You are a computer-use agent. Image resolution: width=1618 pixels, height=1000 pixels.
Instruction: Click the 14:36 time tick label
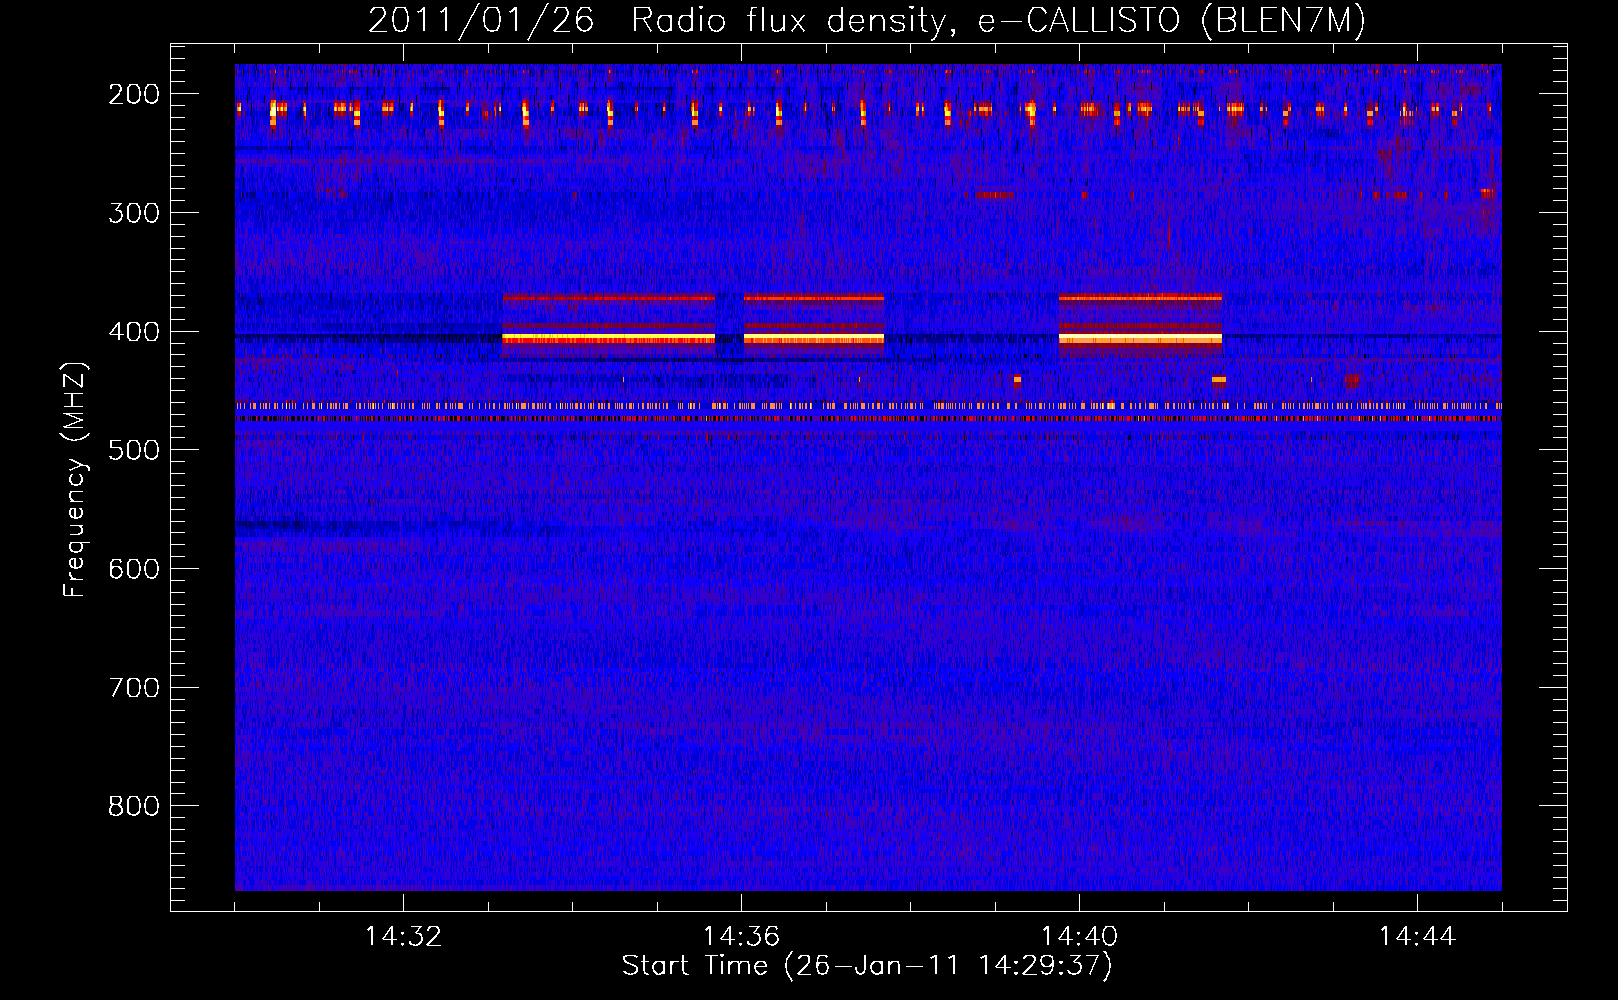pos(741,937)
